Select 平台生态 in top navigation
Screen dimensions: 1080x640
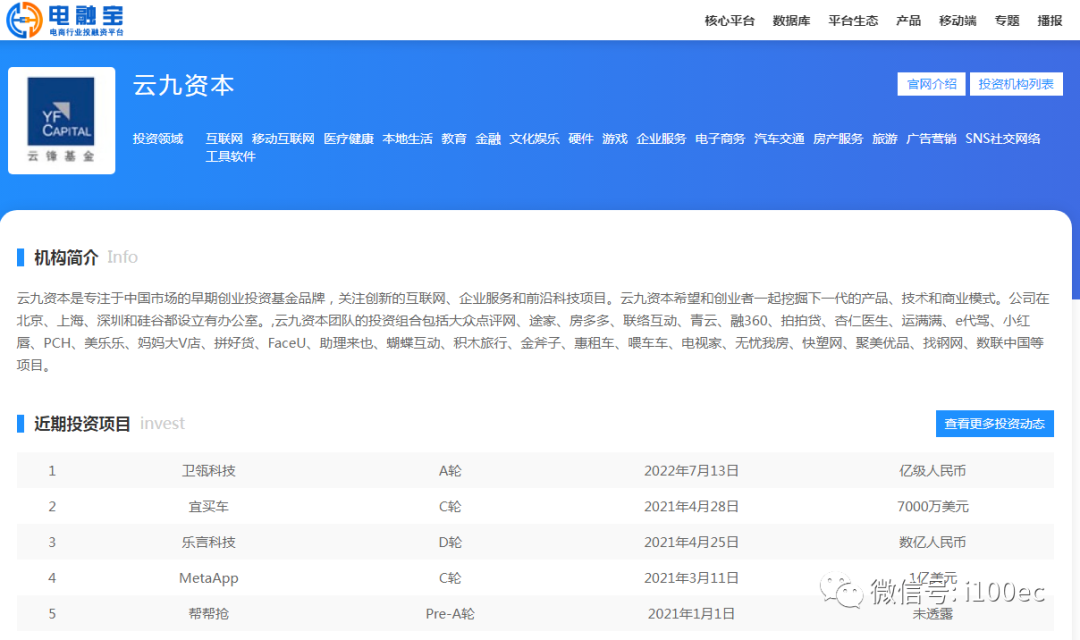853,21
